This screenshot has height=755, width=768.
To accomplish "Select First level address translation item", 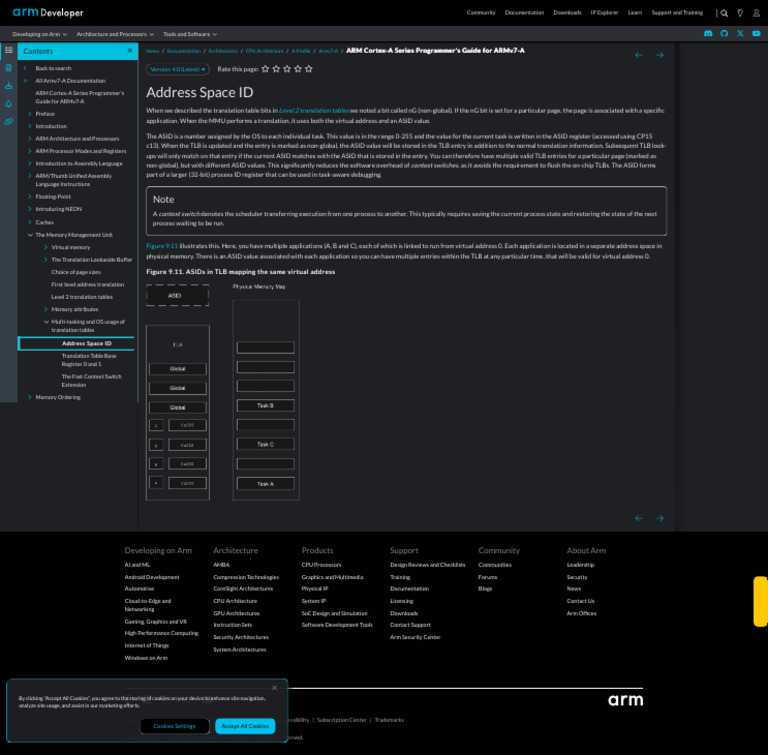I will click(x=87, y=285).
